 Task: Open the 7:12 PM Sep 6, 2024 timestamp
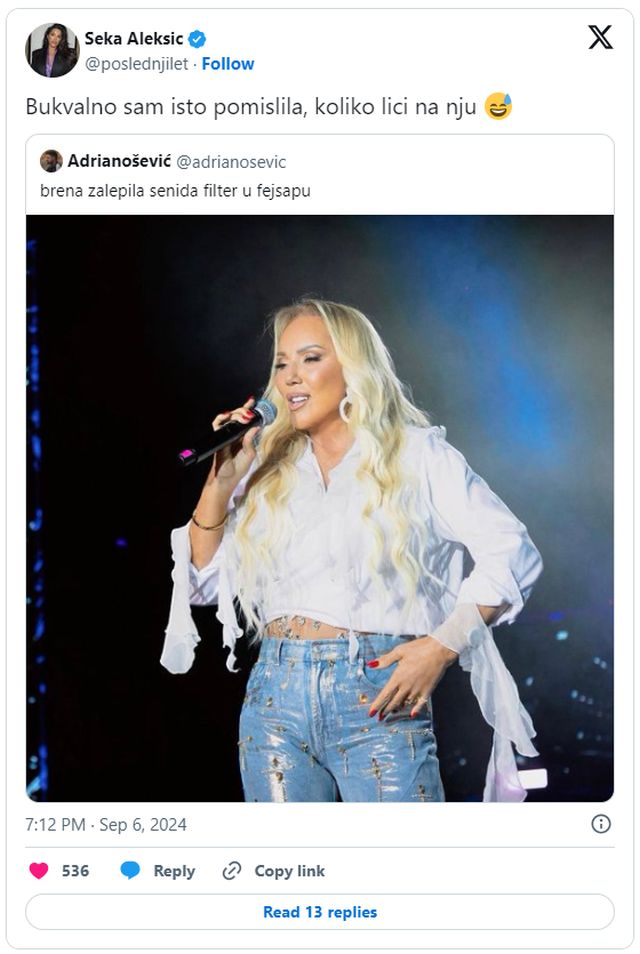click(x=106, y=824)
